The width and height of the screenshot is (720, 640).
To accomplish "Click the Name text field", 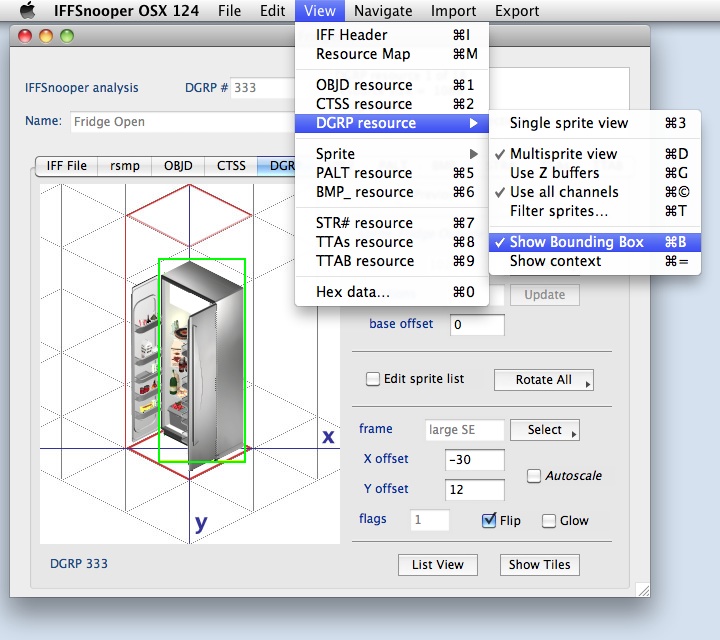I will [x=180, y=122].
